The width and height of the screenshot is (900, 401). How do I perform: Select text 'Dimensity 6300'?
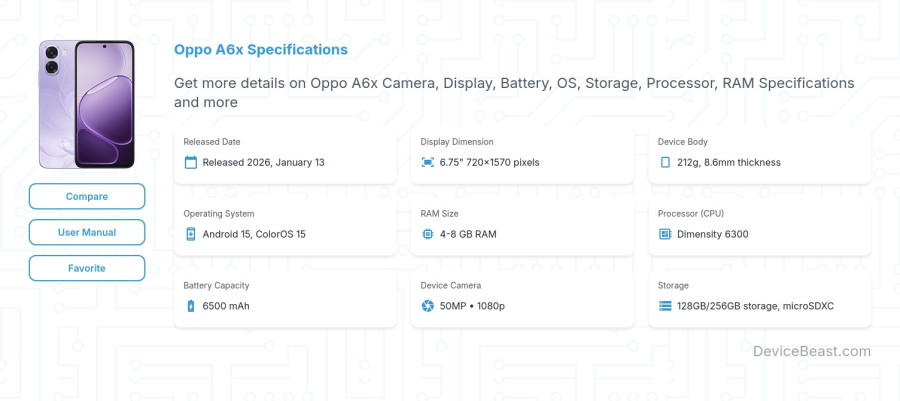pyautogui.click(x=712, y=234)
